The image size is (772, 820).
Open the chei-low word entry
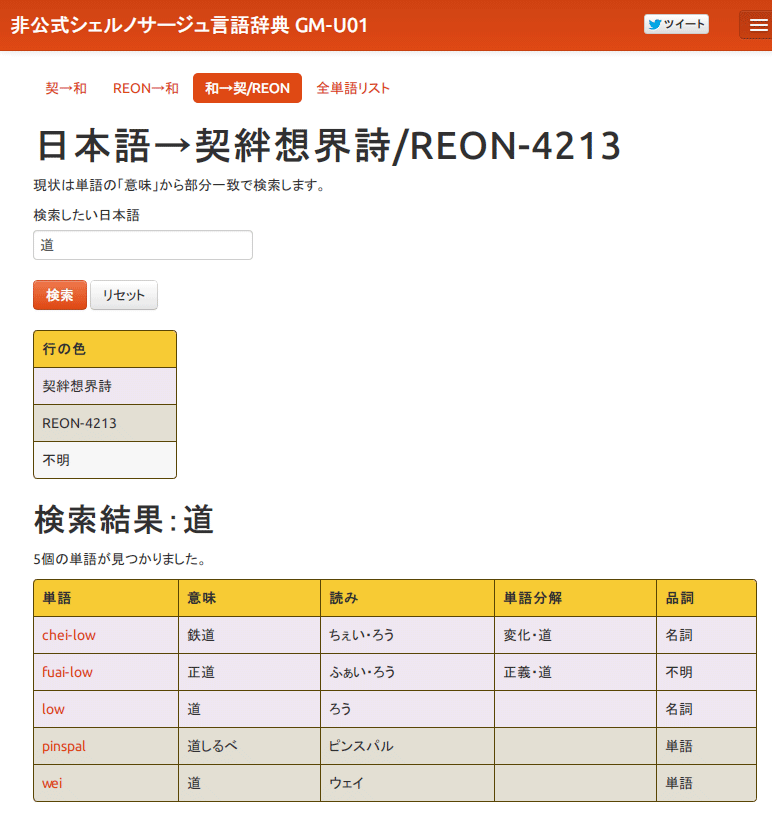(69, 635)
